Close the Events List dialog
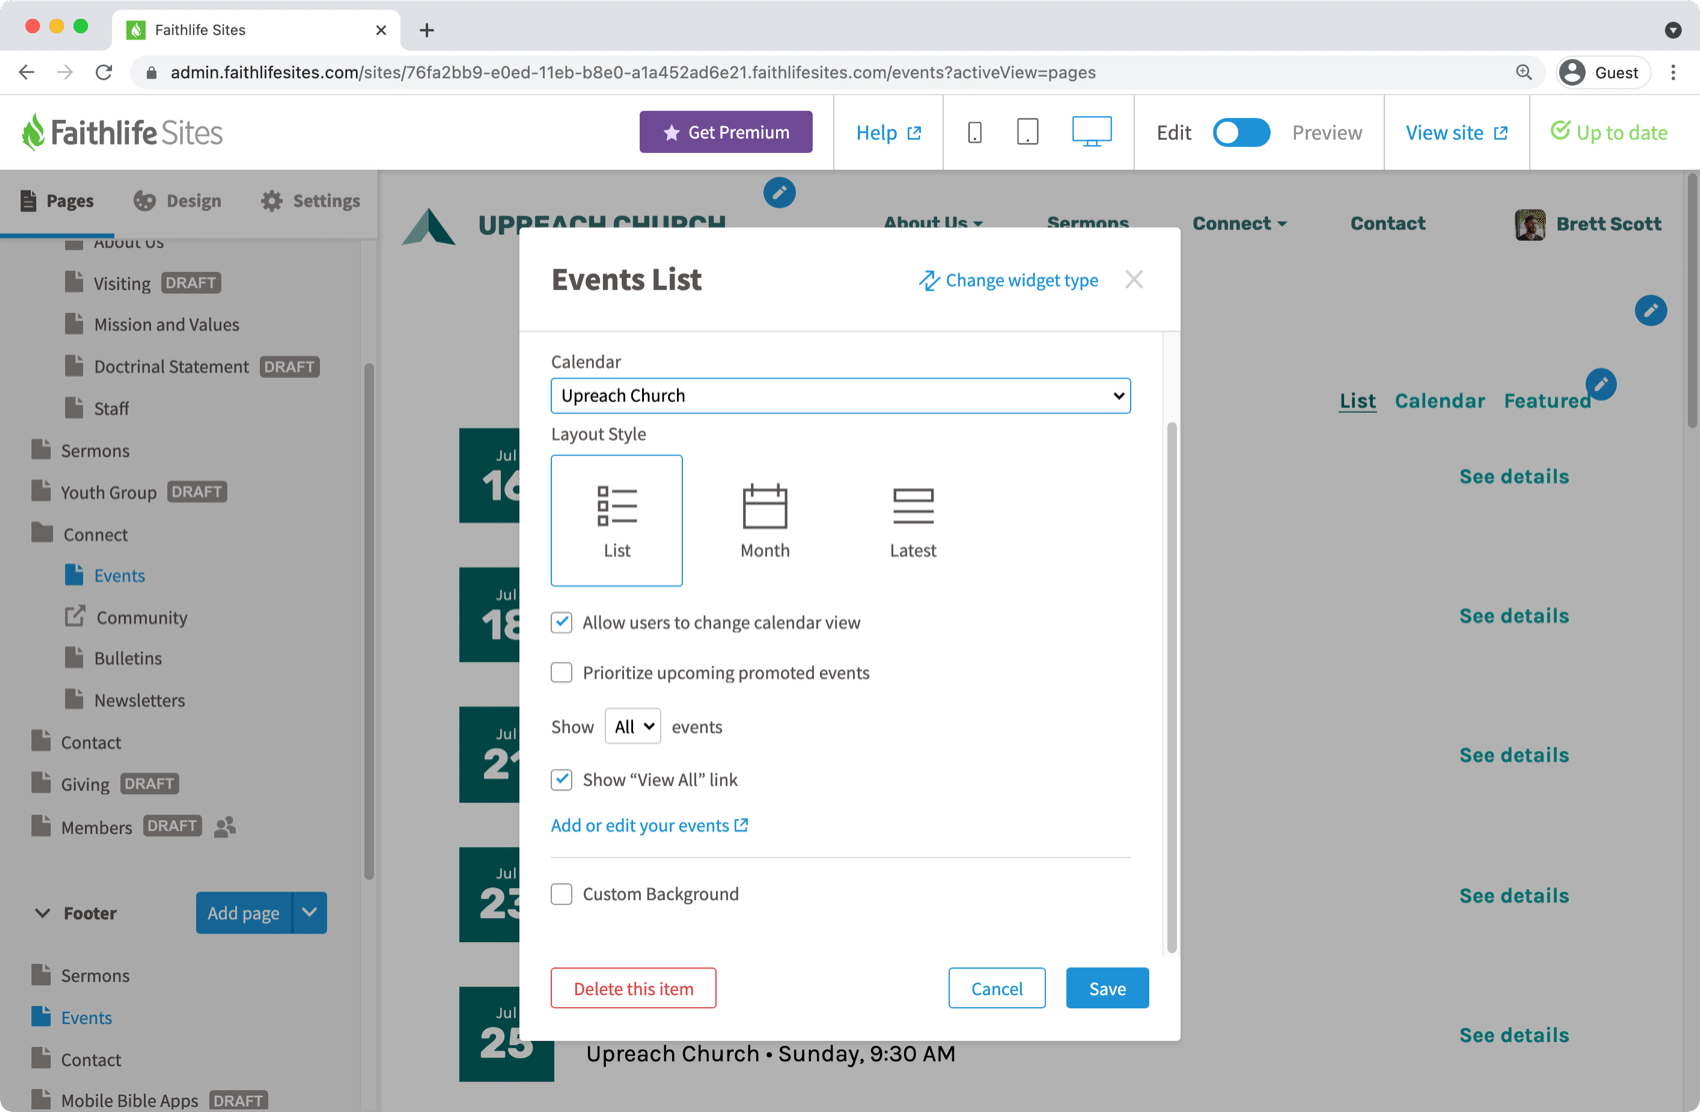Image resolution: width=1700 pixels, height=1112 pixels. 1134,280
